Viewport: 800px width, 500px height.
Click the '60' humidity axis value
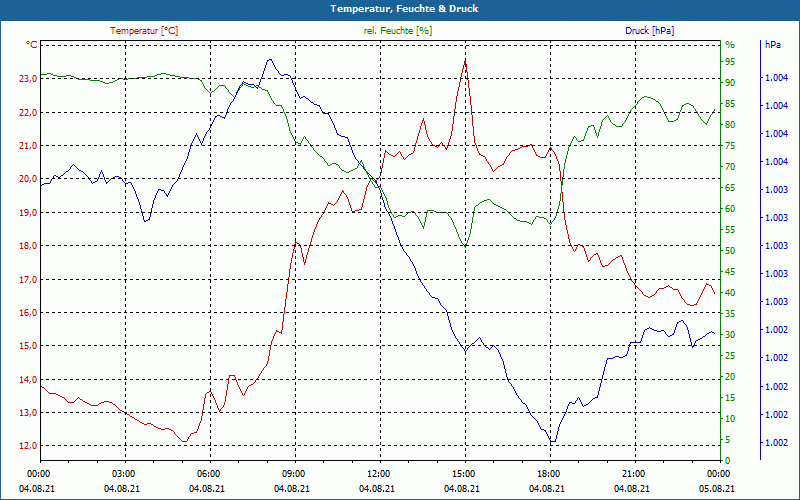point(730,209)
